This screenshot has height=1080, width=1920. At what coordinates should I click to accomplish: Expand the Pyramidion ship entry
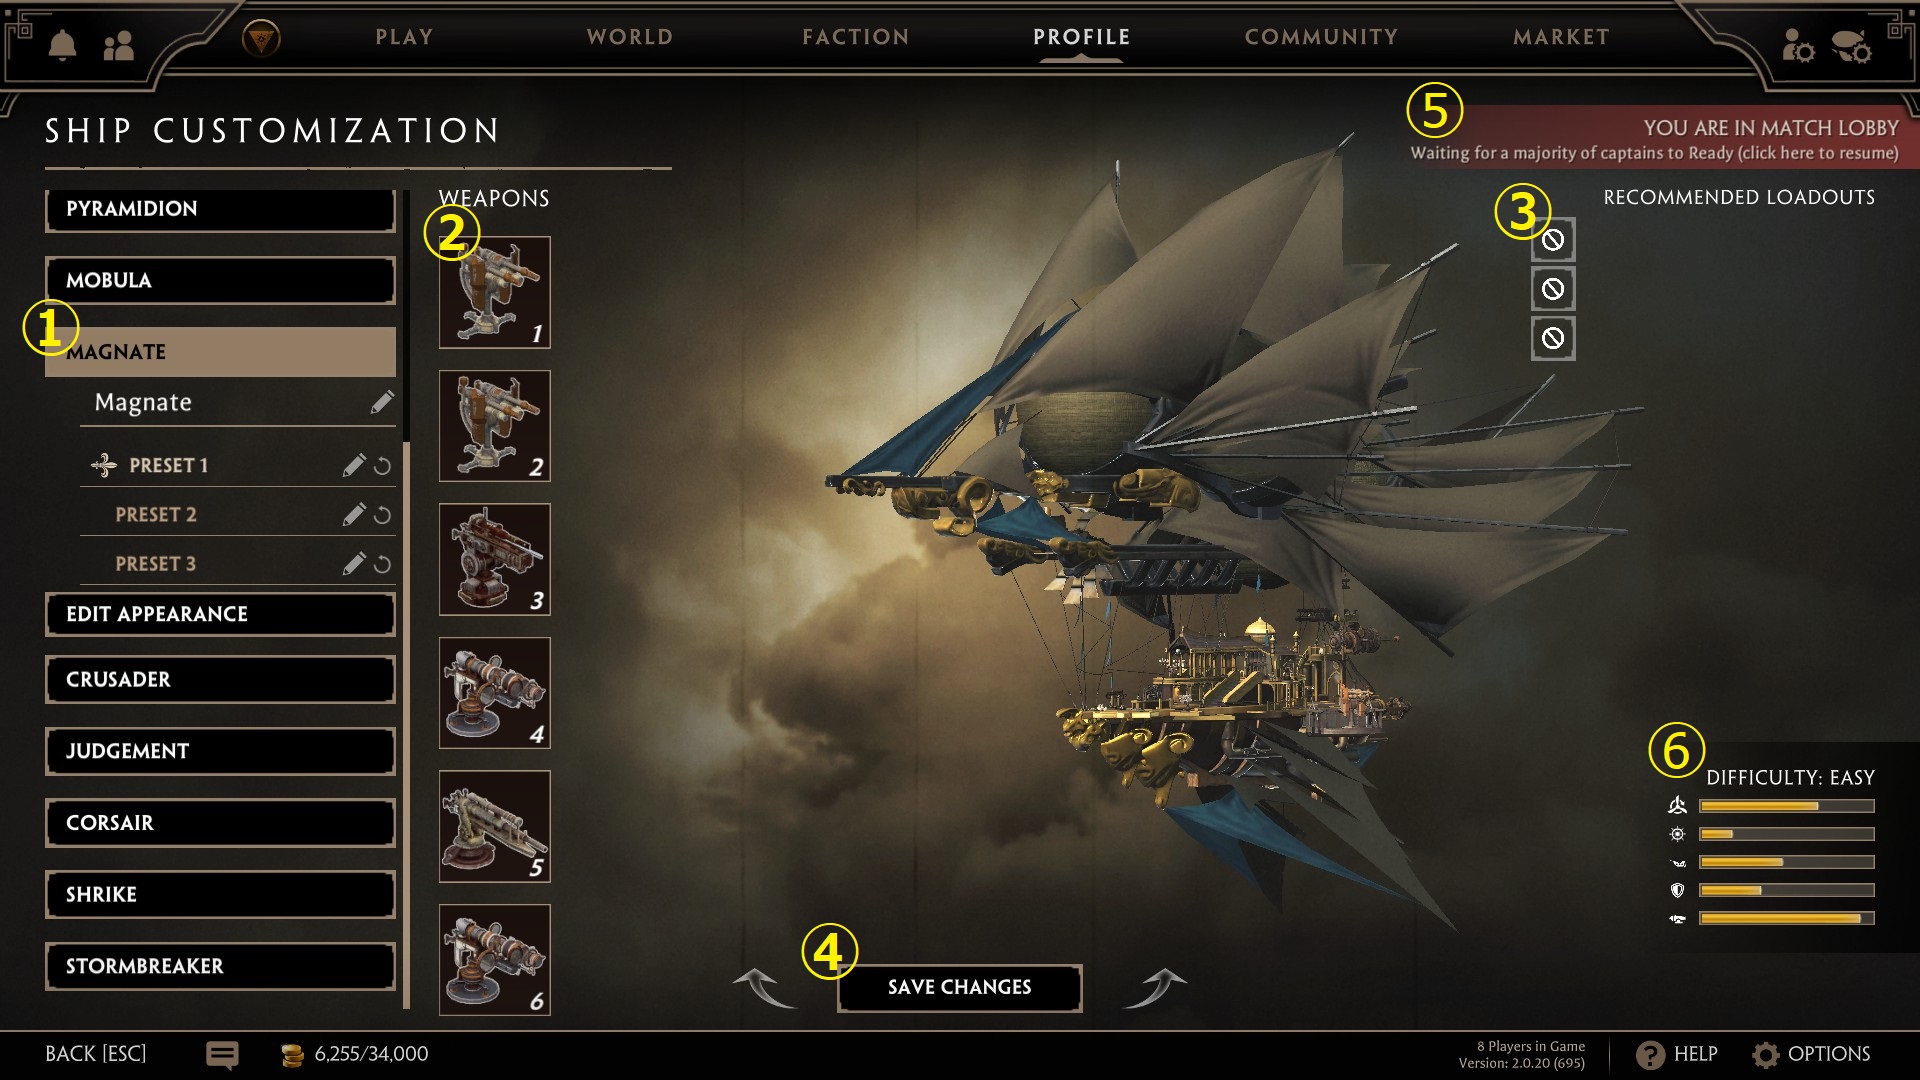click(220, 209)
